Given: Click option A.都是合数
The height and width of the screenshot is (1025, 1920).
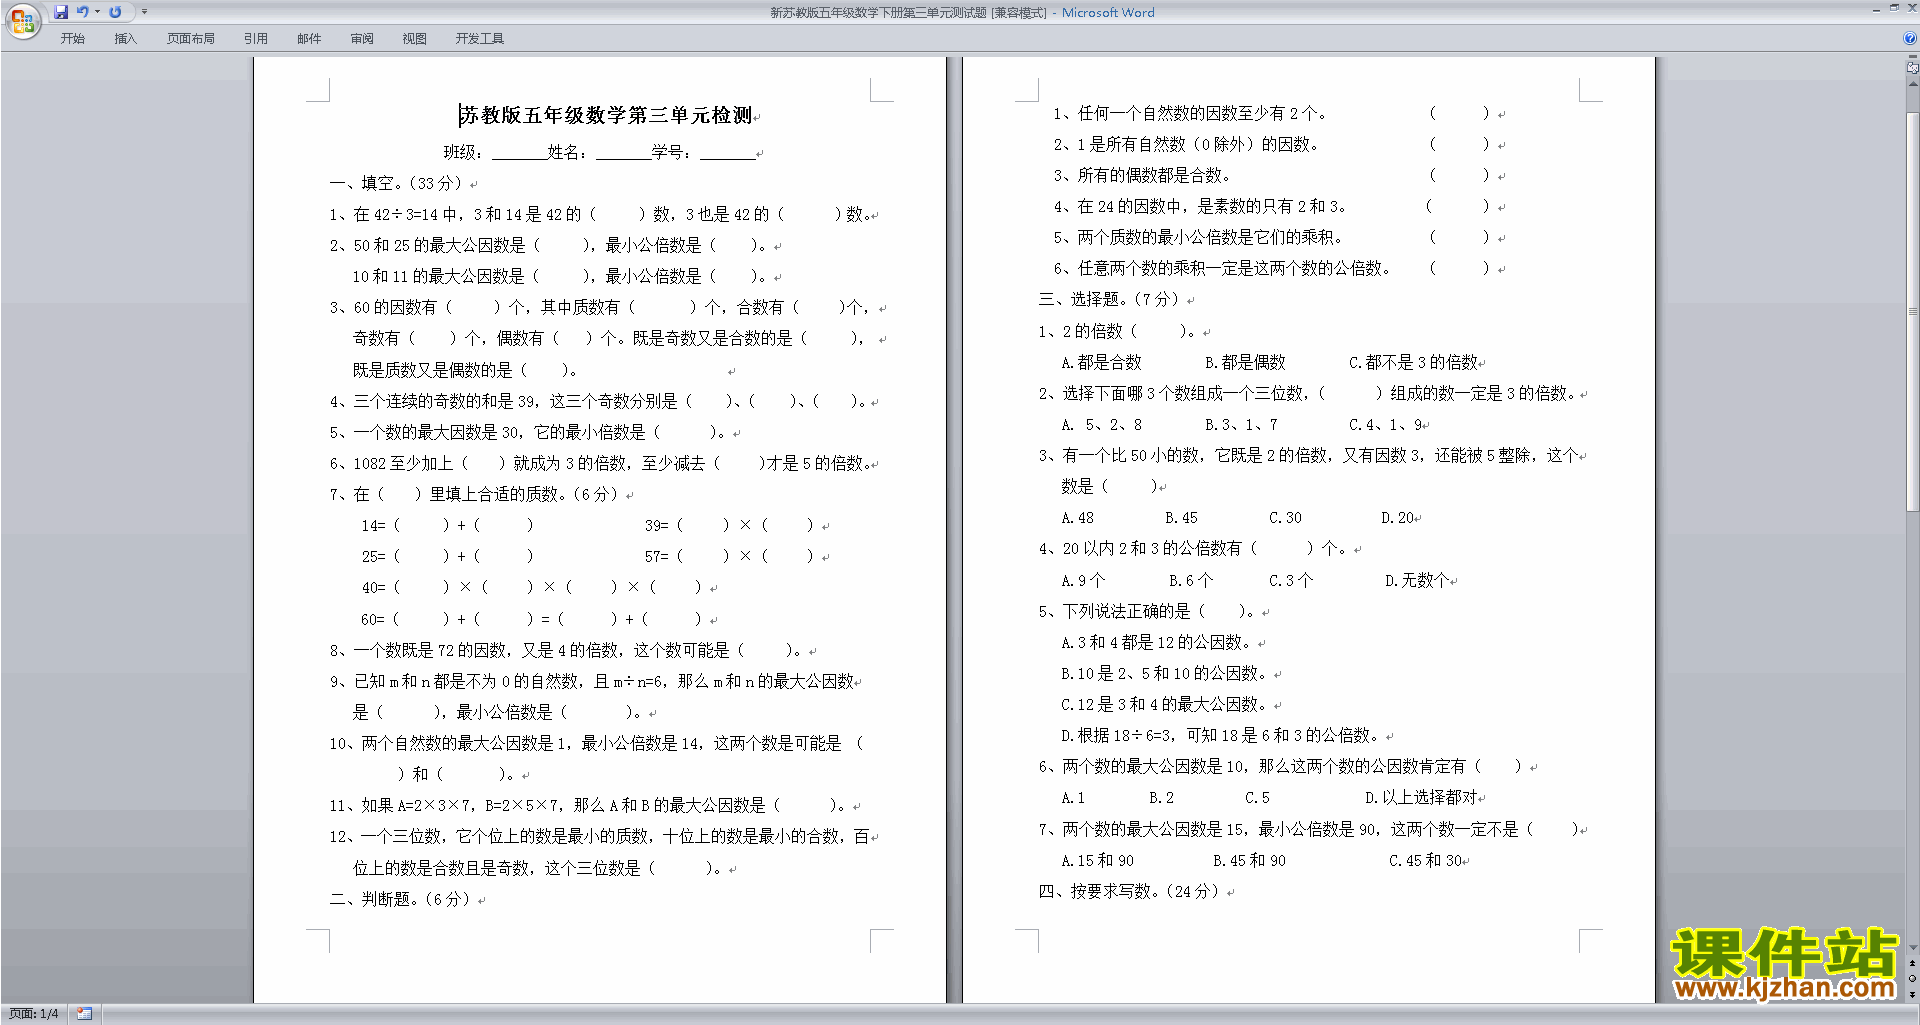Looking at the screenshot, I should tap(1101, 362).
